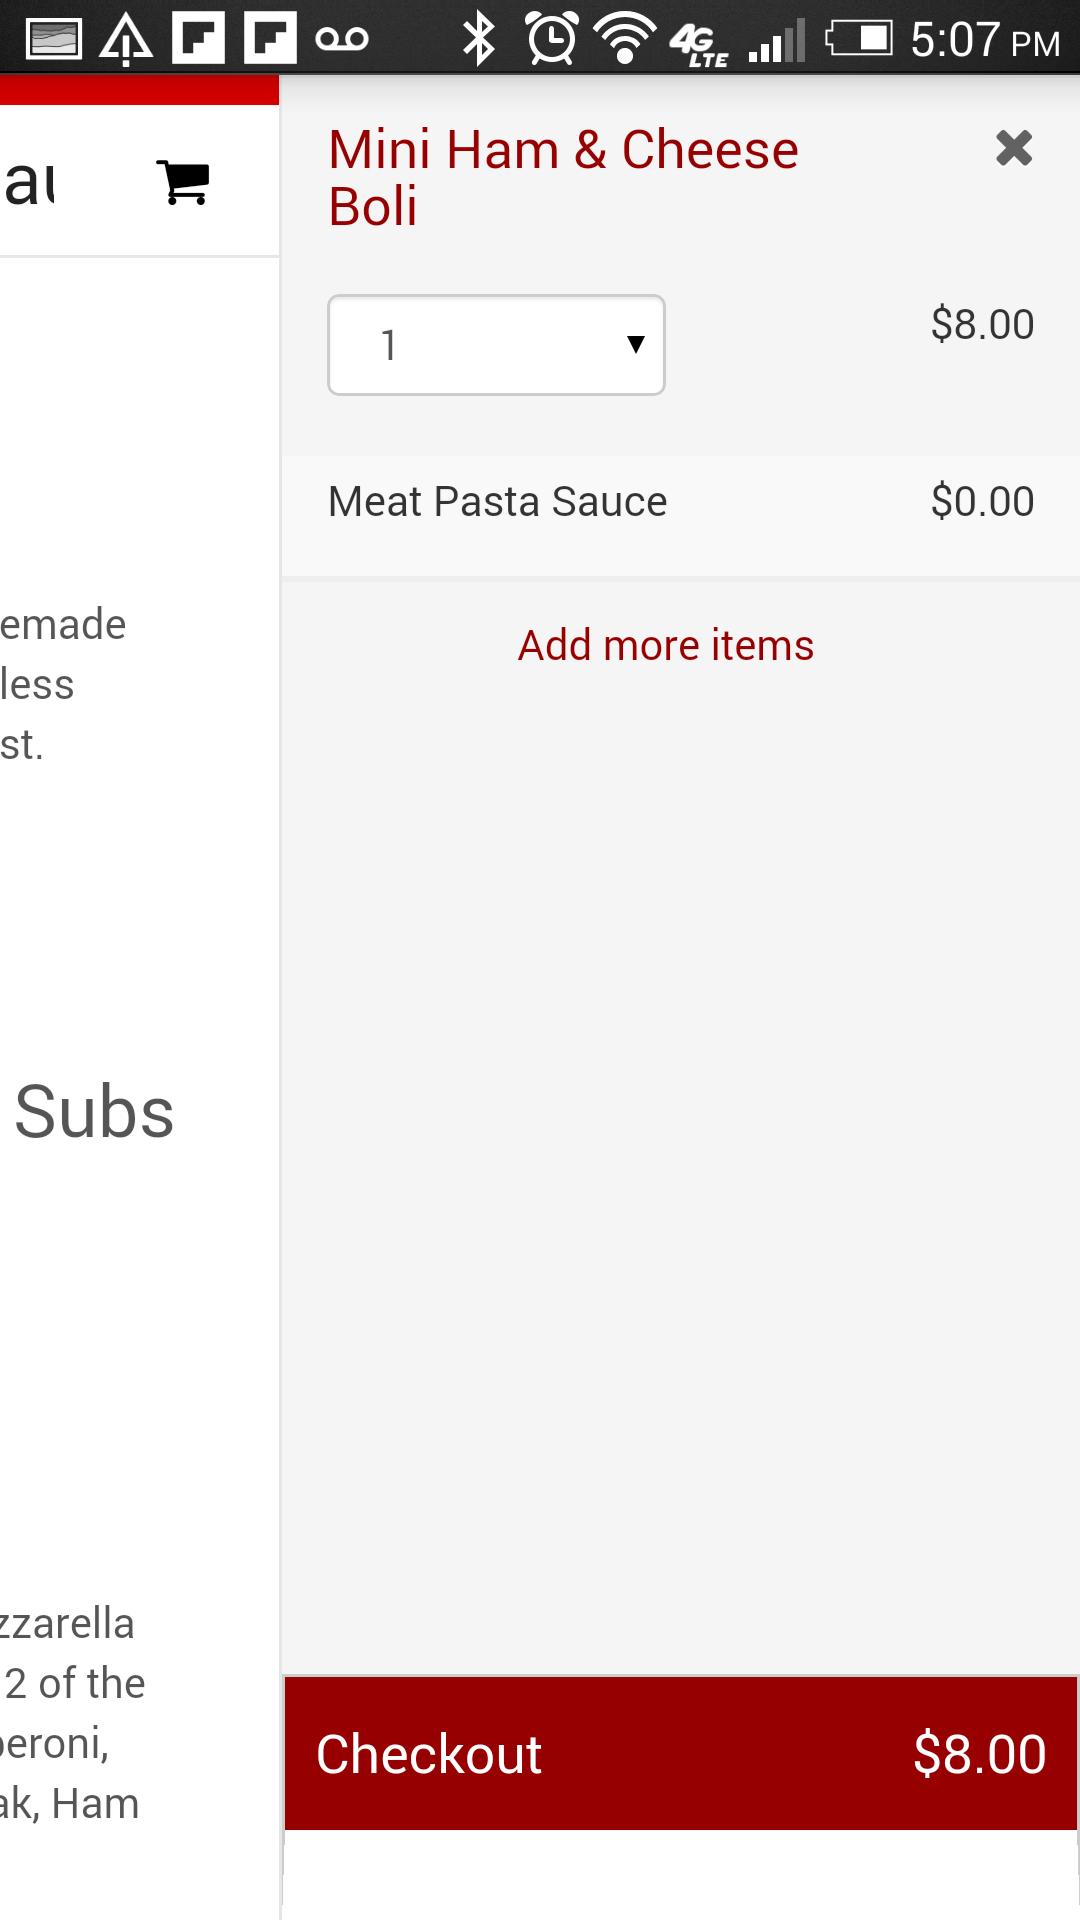Open the Mini Ham & Cheese Boli title
The image size is (1080, 1920).
(563, 178)
